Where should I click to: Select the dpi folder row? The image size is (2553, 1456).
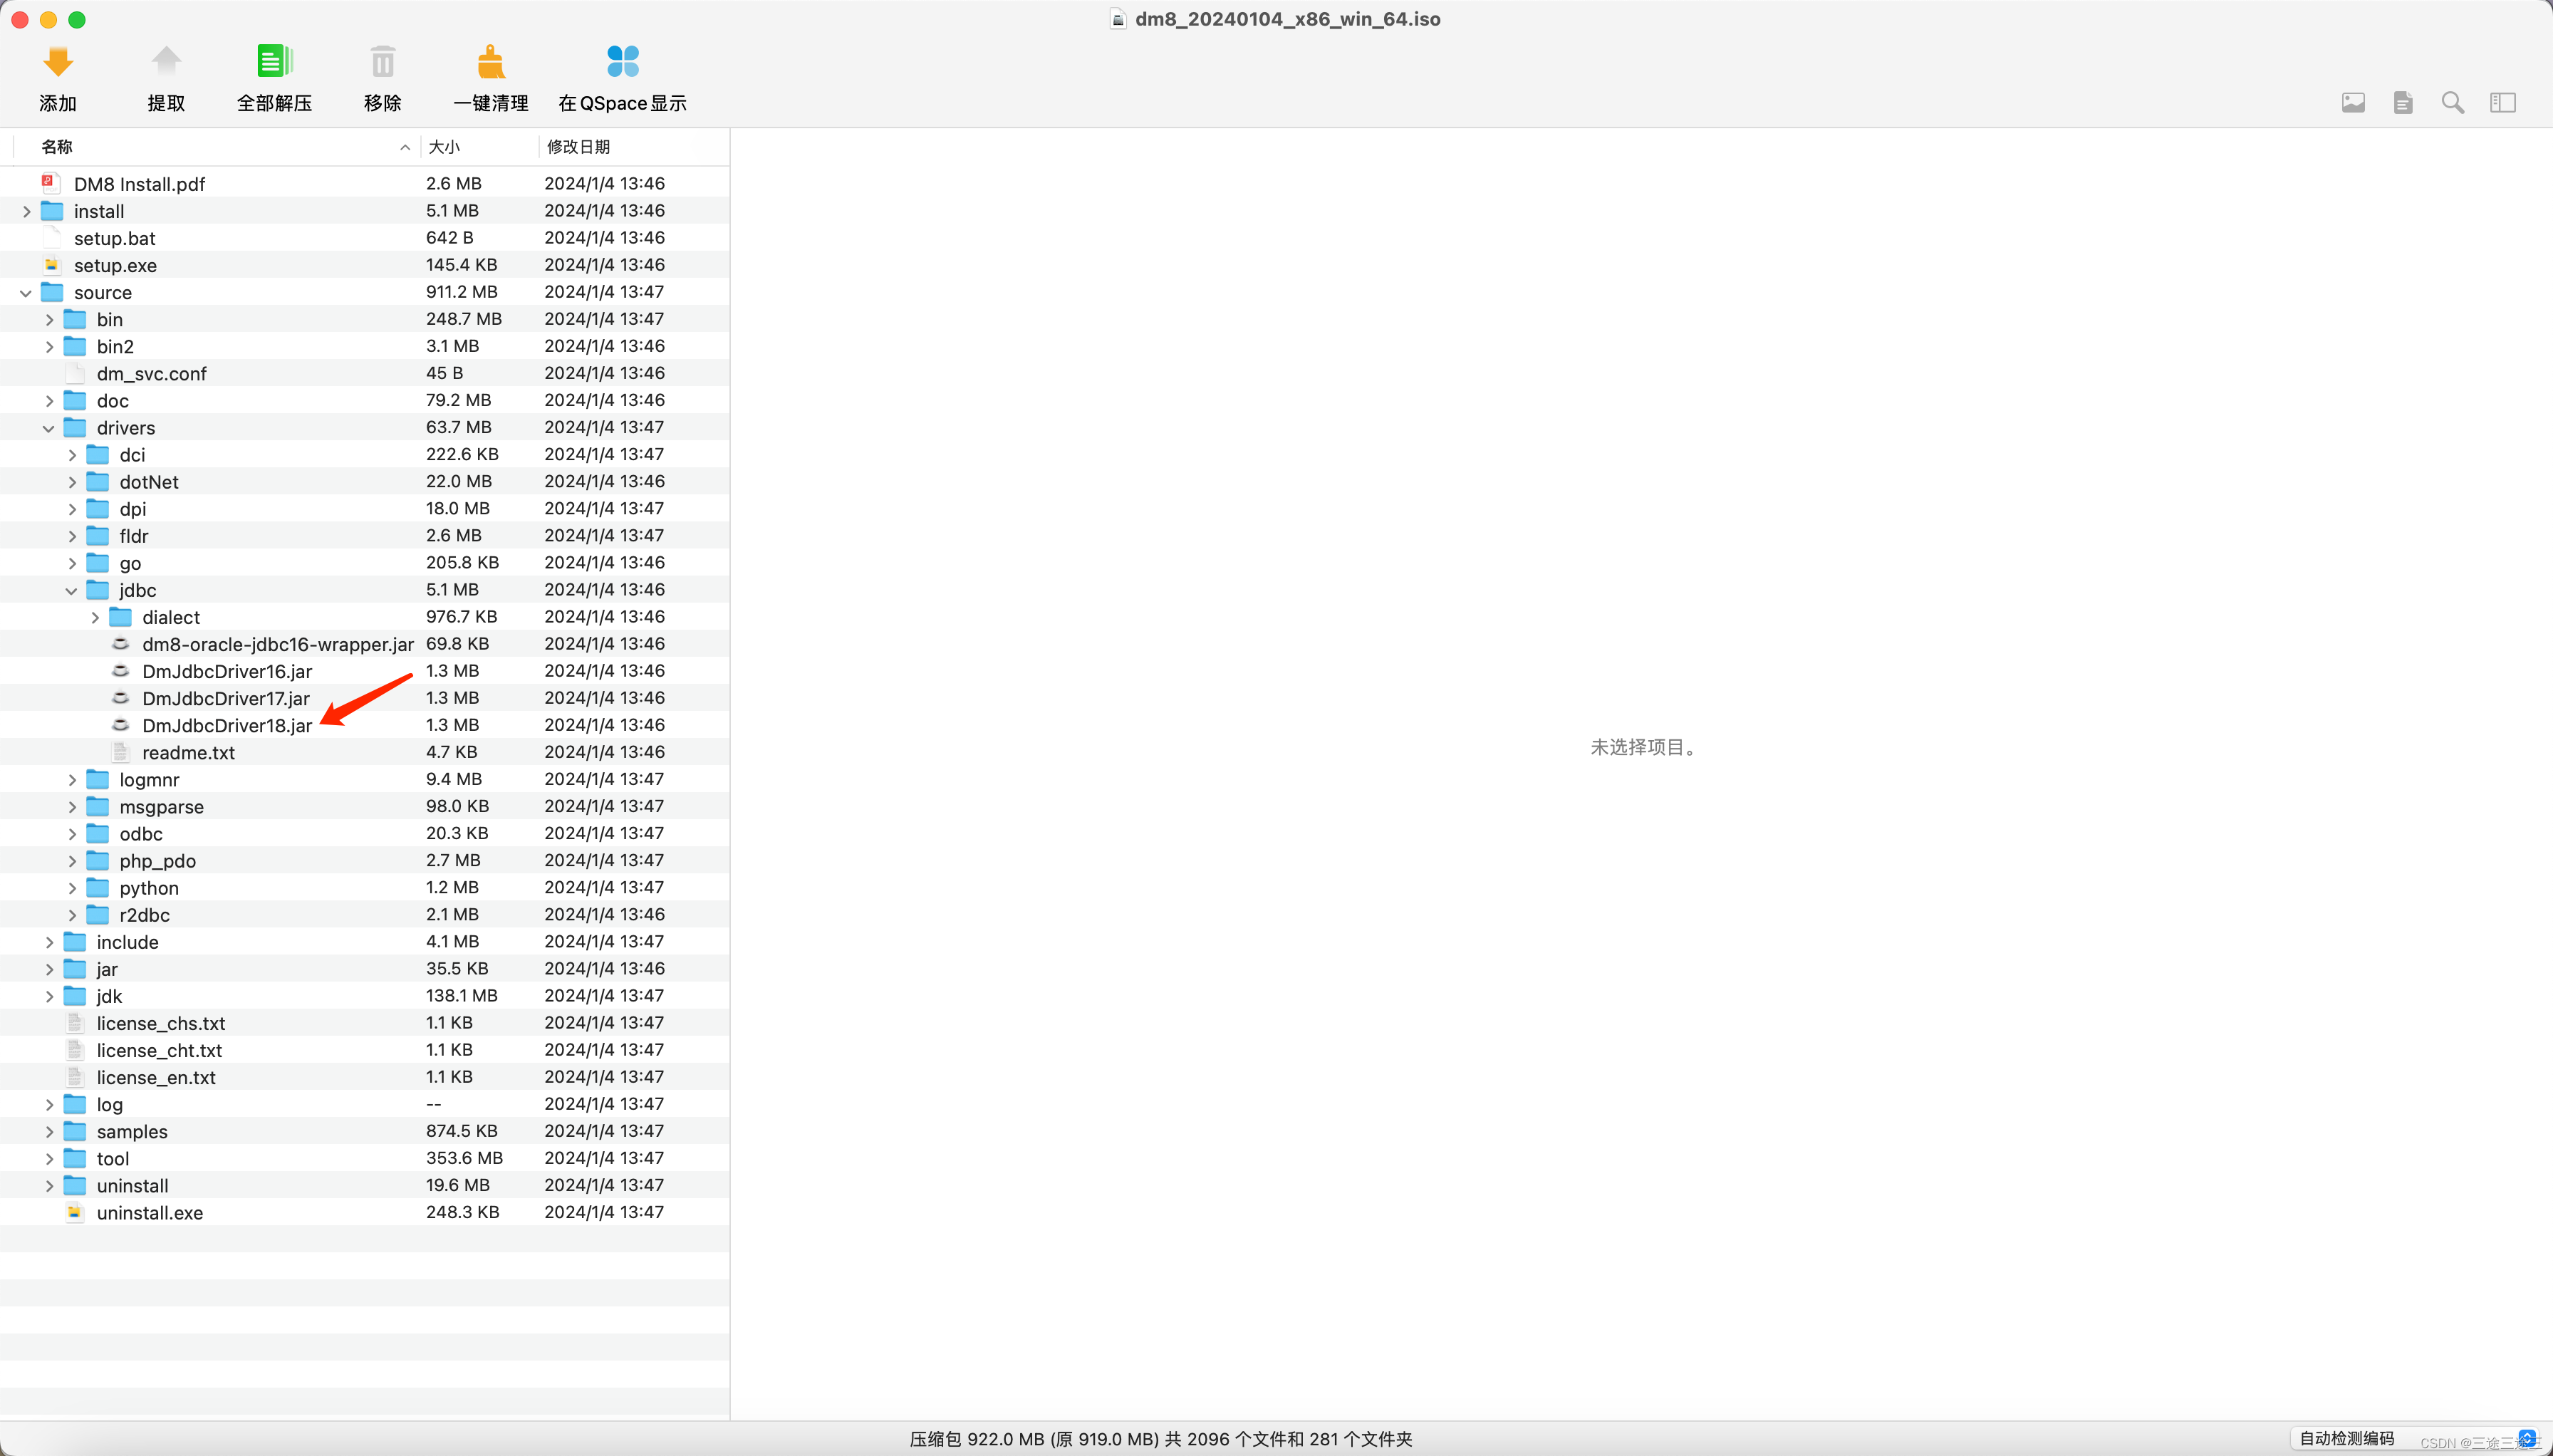[364, 508]
